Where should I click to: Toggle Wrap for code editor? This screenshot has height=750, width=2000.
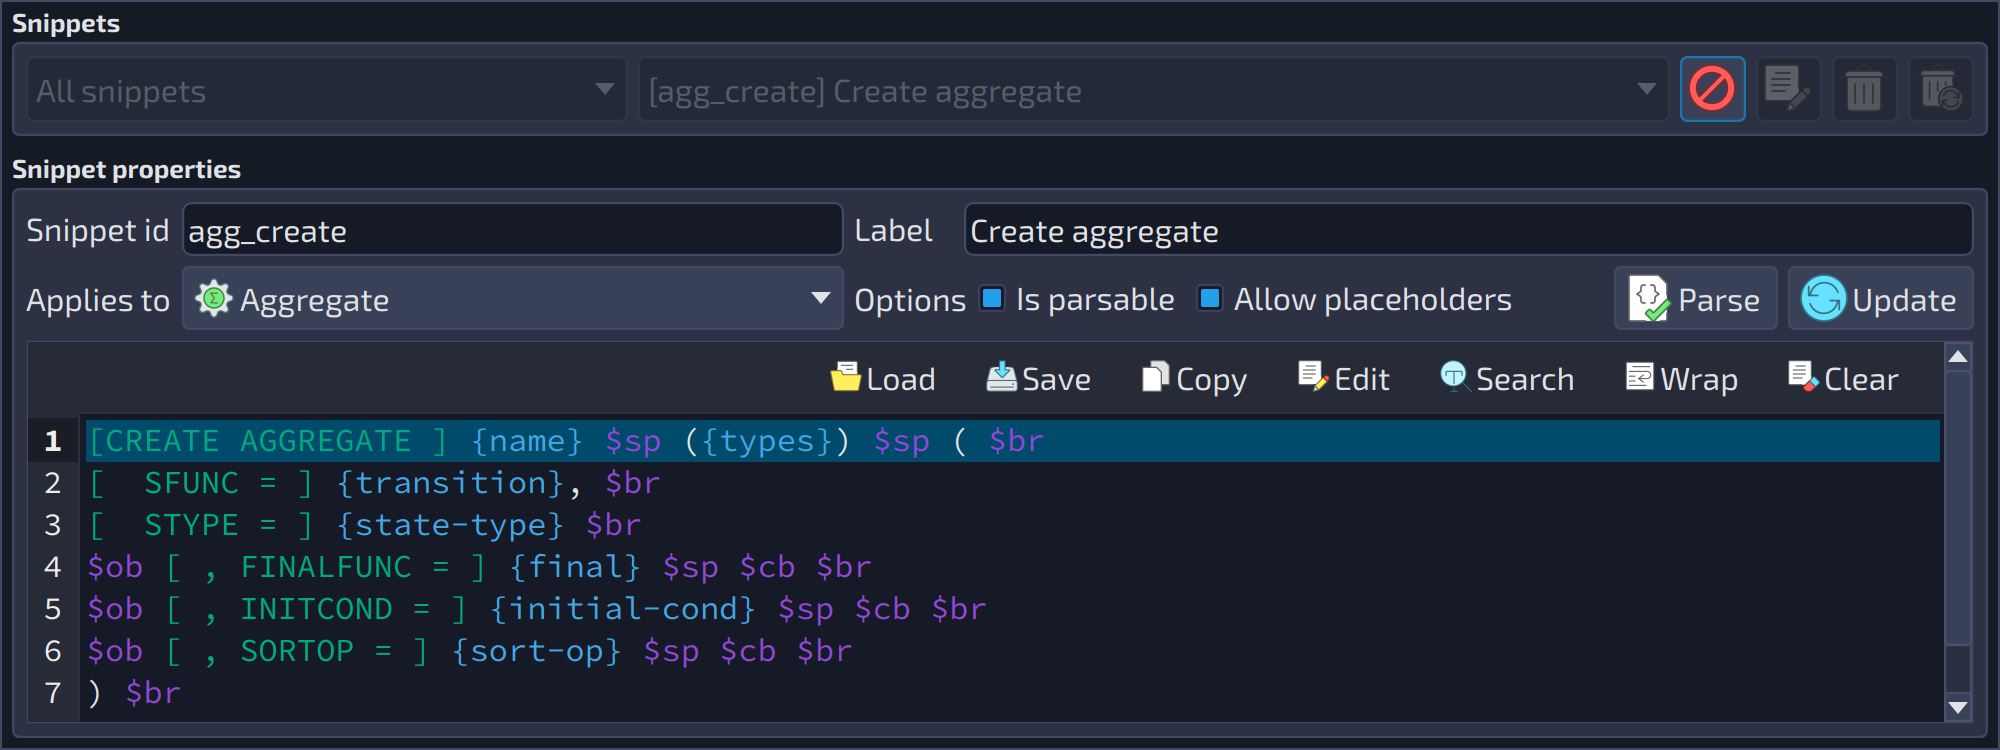click(x=1681, y=379)
